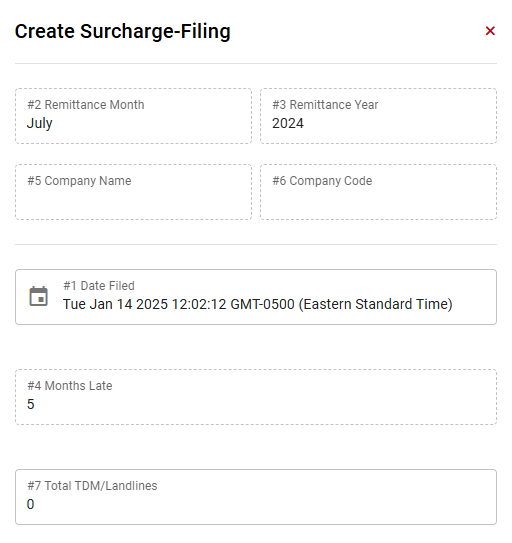Click the #1 Date Filed label
512x543 pixels.
[99, 286]
